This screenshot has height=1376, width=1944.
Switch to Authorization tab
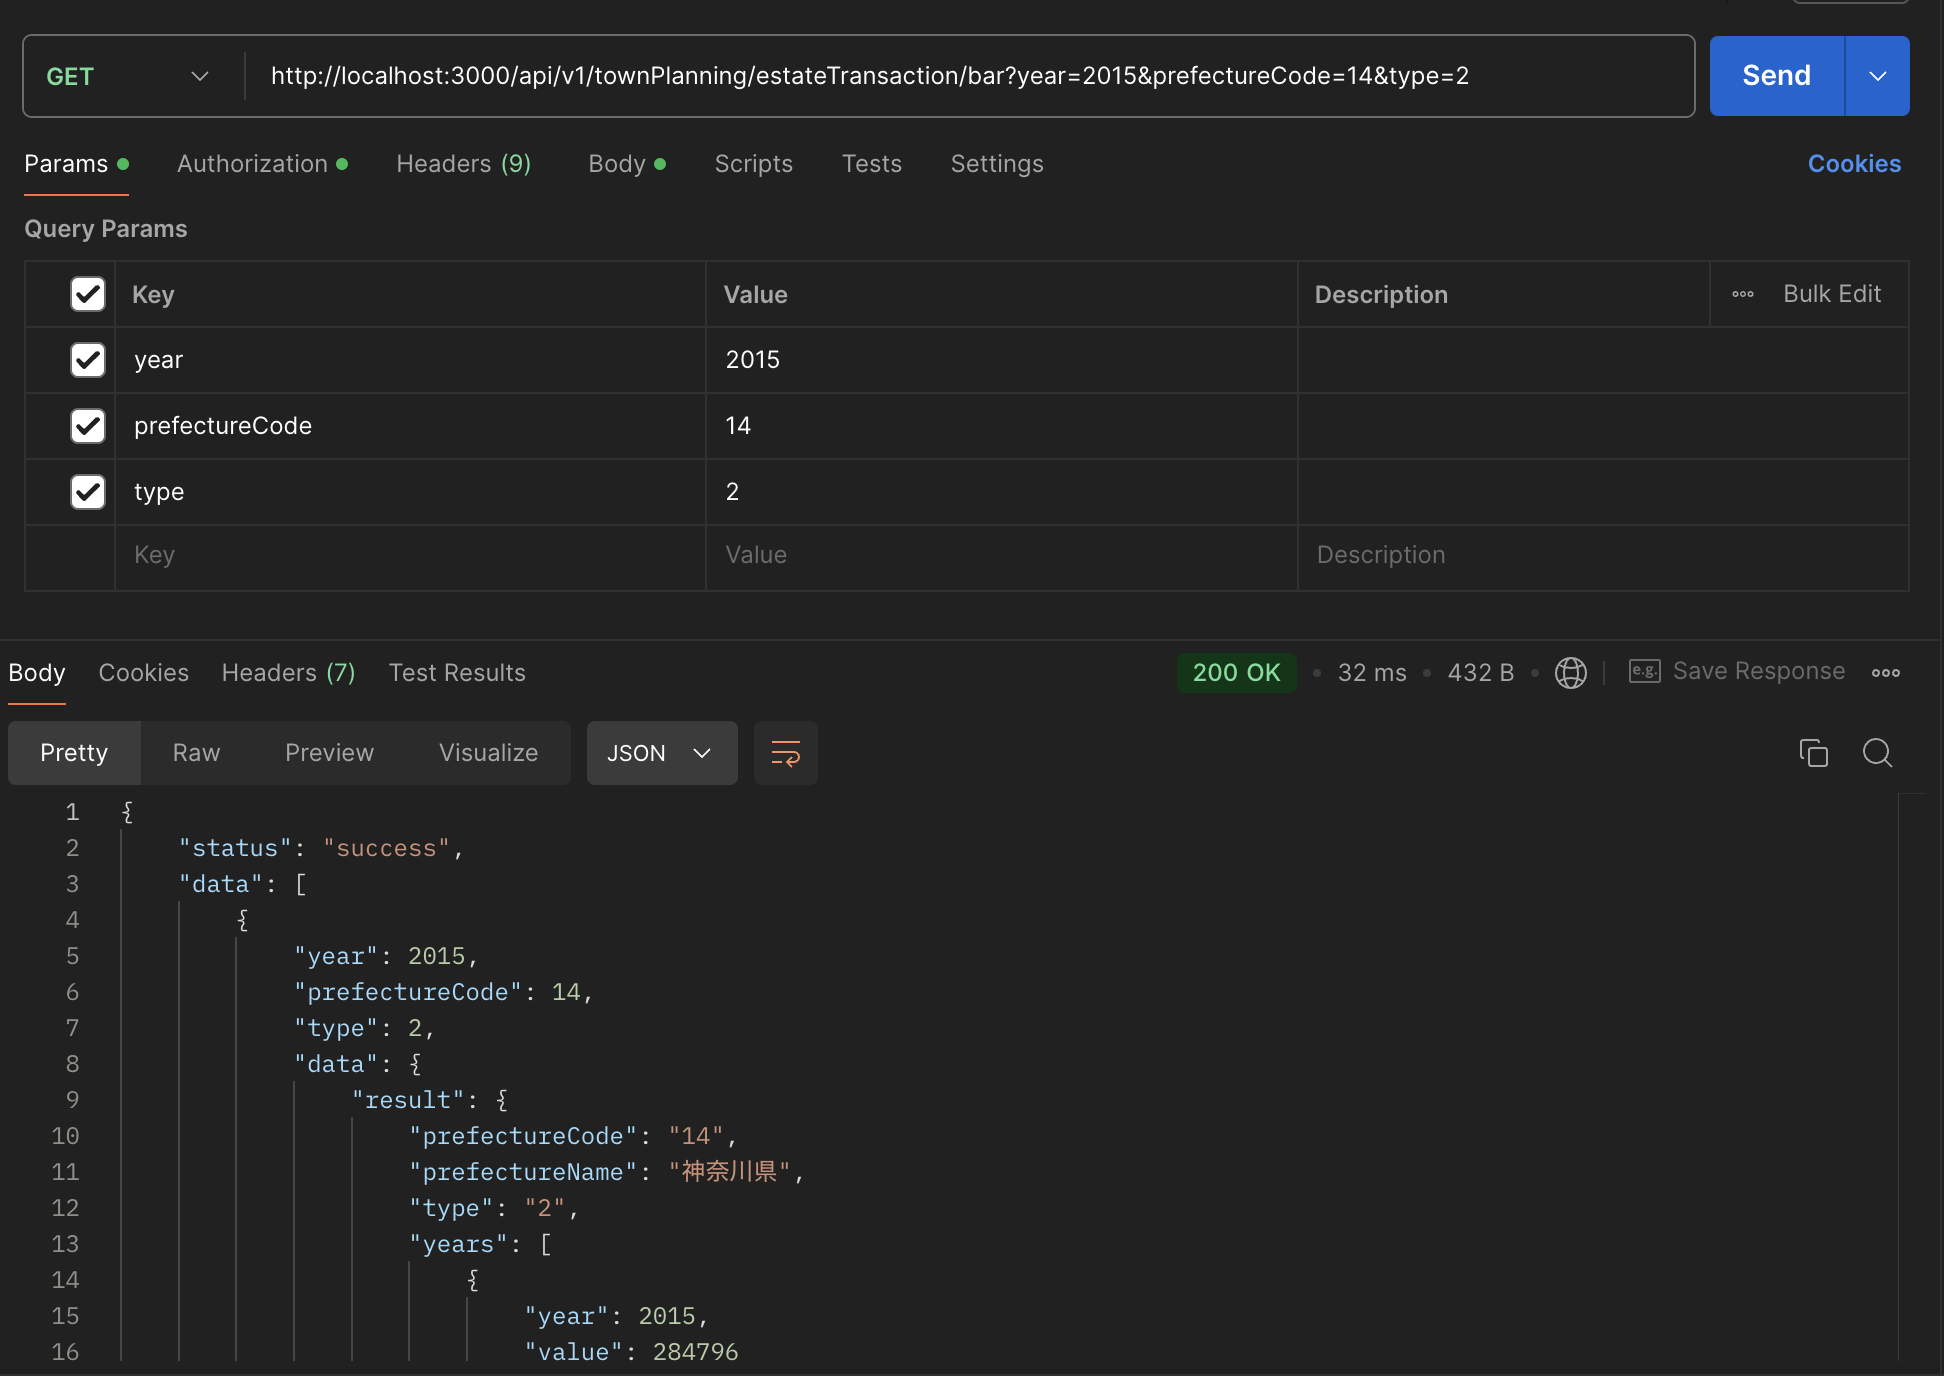(262, 164)
